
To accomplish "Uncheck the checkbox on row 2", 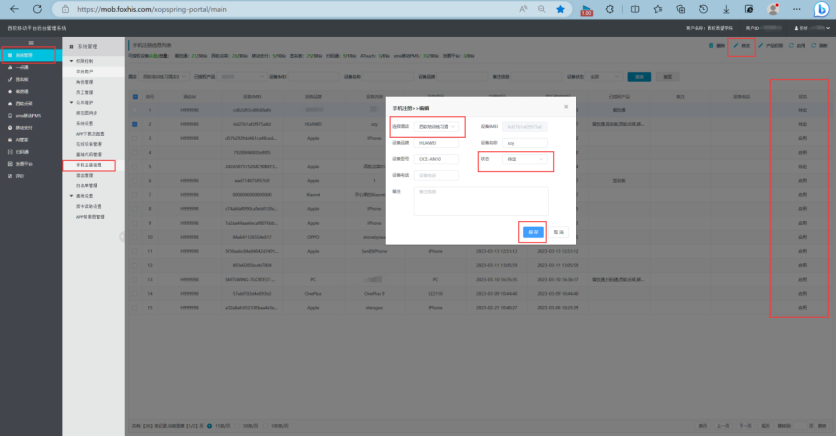I will (x=136, y=125).
